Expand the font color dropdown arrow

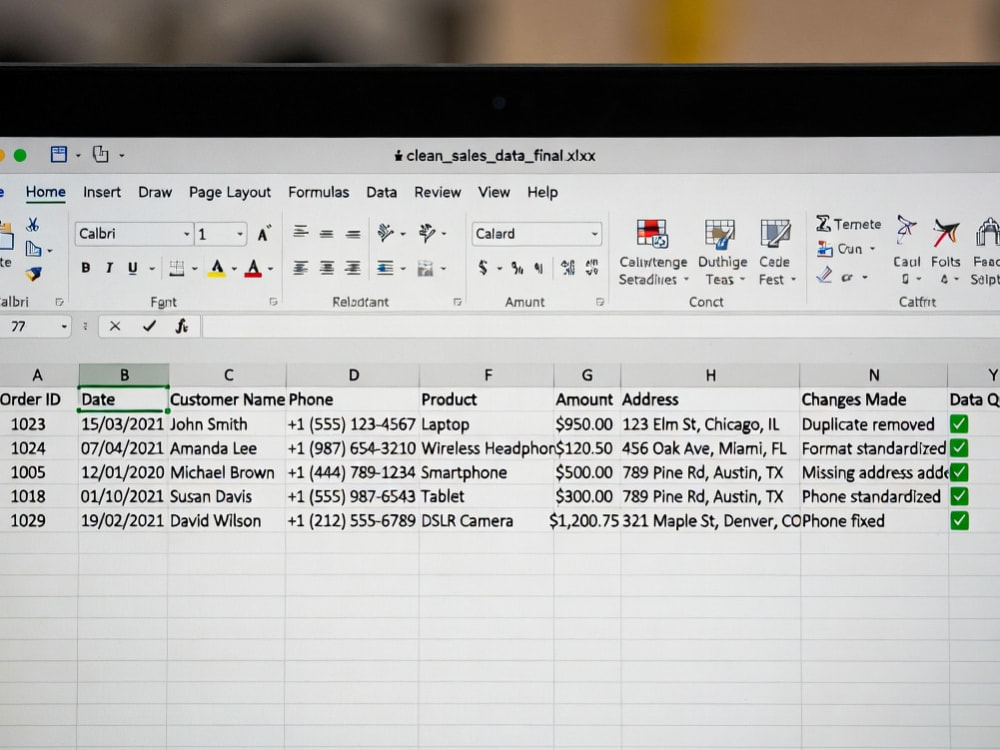tap(270, 269)
